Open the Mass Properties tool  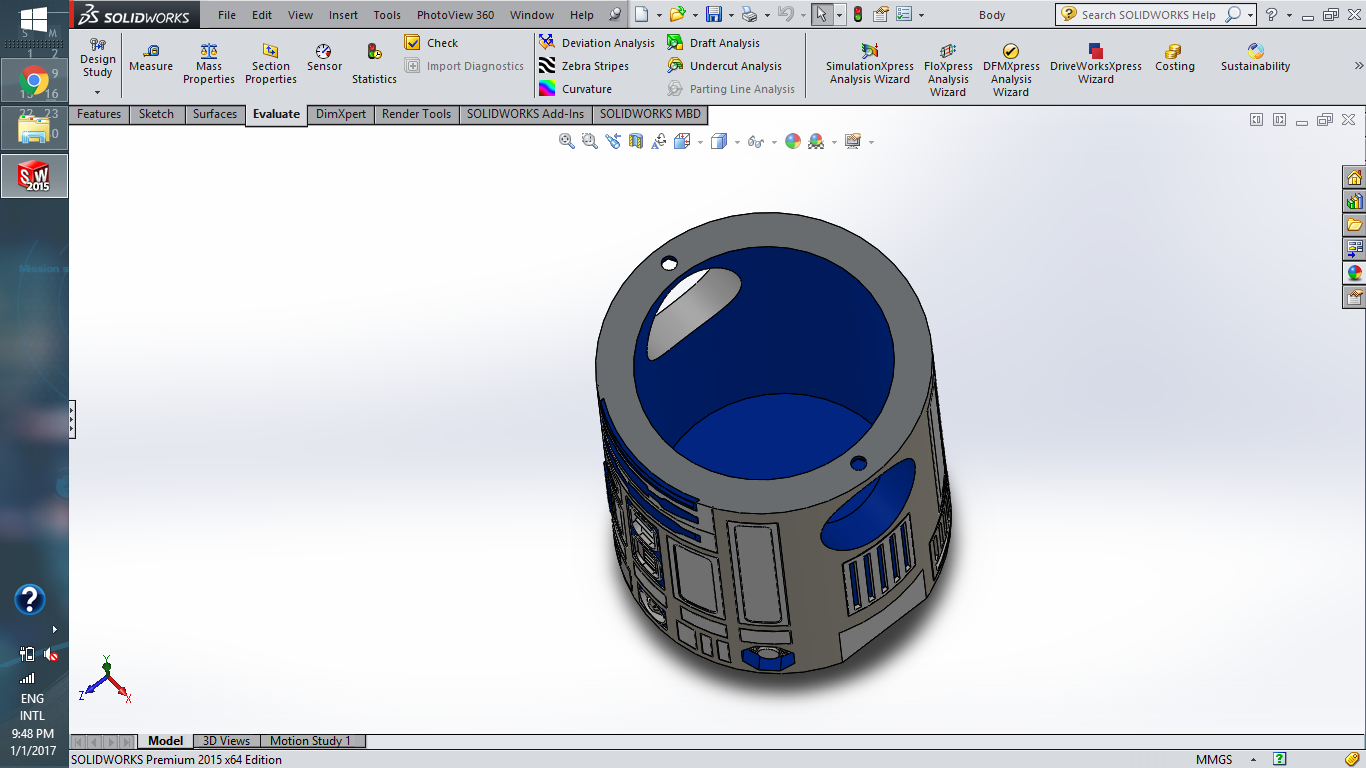point(208,60)
